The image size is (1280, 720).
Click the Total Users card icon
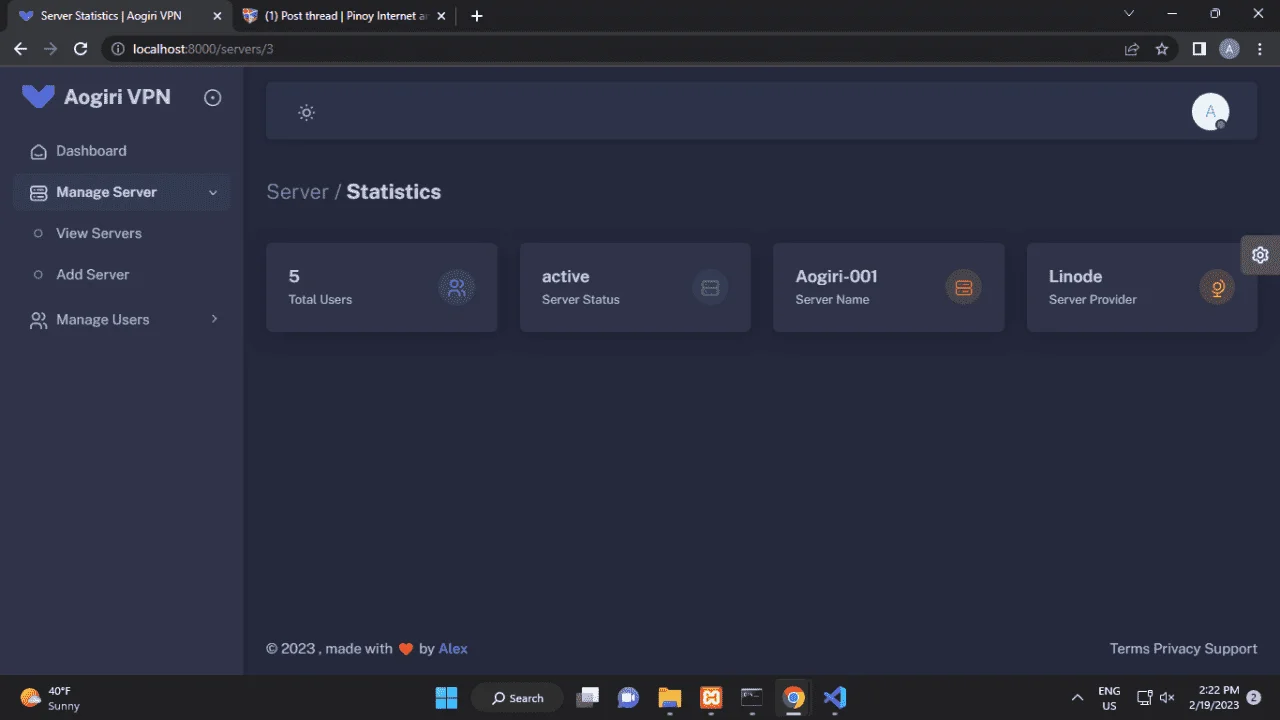point(457,288)
